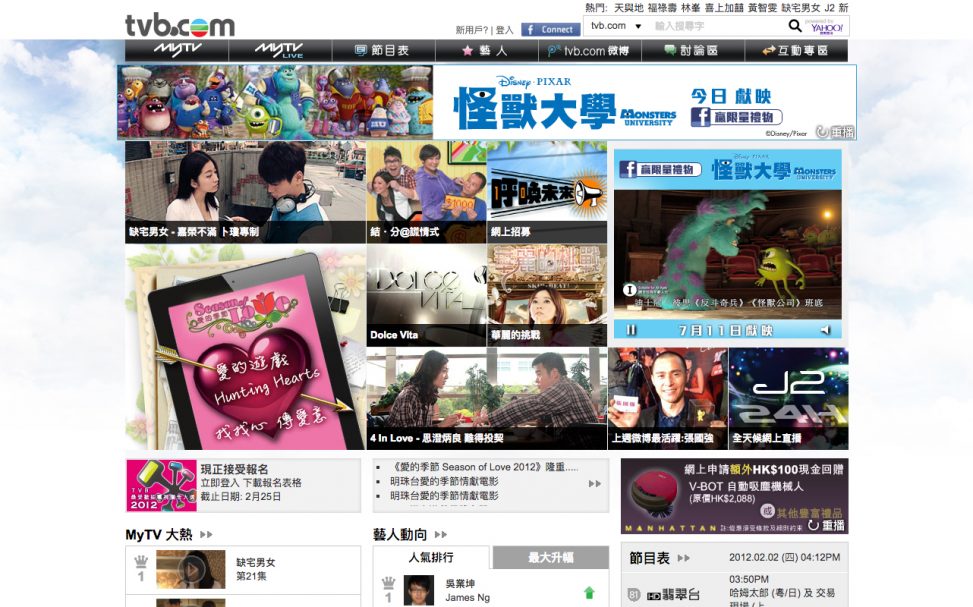Replay the Monsters University top banner ad
The image size is (973, 607).
coord(835,132)
